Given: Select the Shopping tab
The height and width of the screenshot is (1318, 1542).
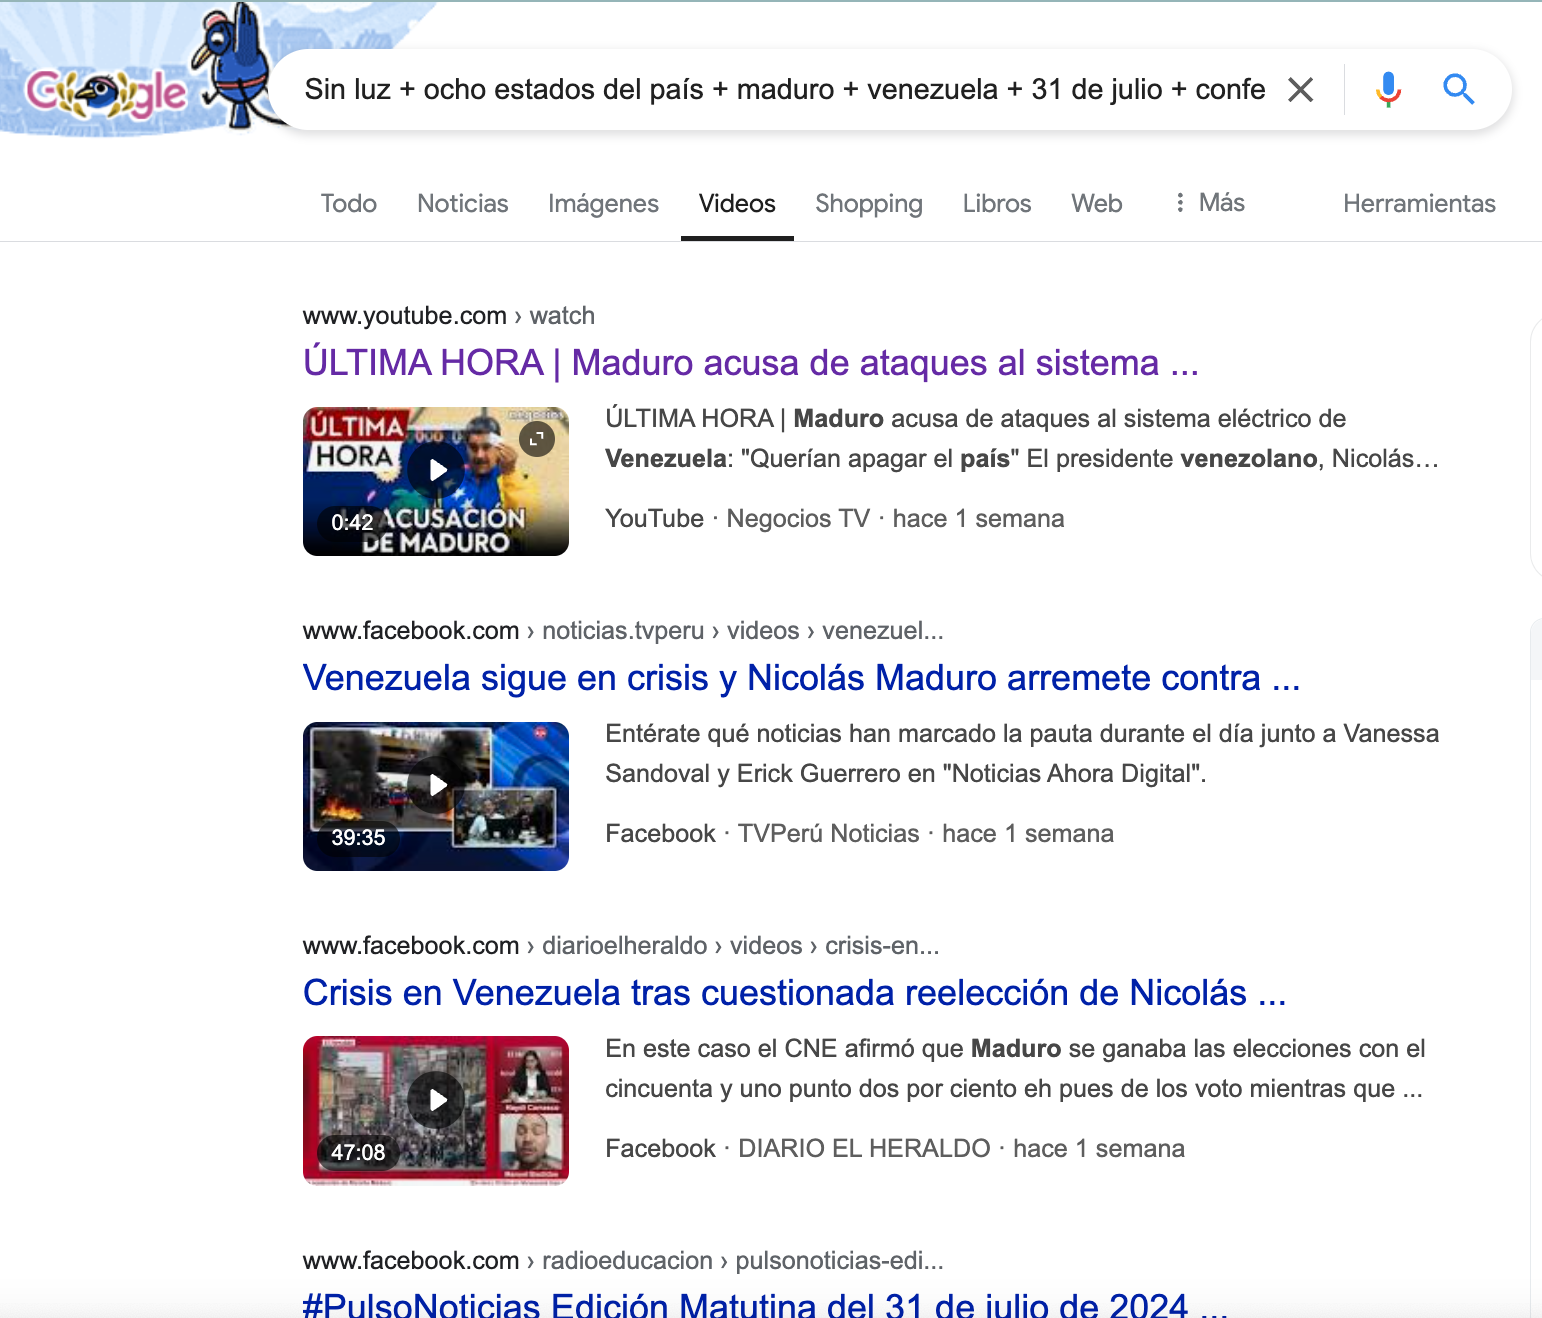Looking at the screenshot, I should point(868,204).
